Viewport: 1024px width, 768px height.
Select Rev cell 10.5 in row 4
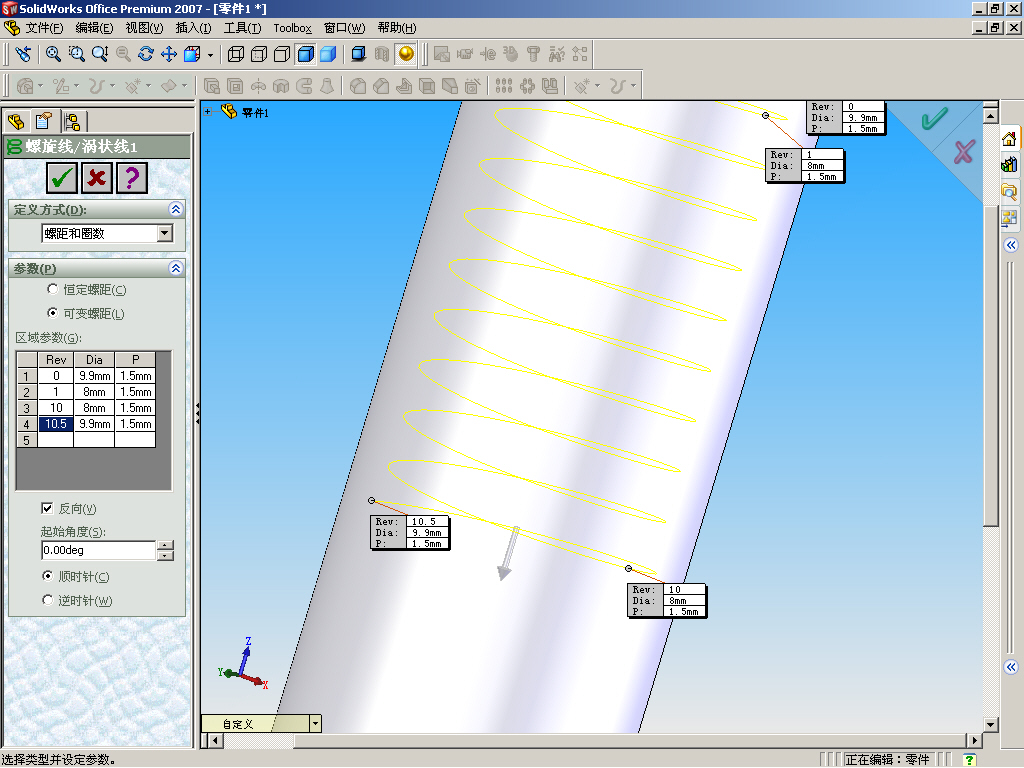[x=56, y=424]
